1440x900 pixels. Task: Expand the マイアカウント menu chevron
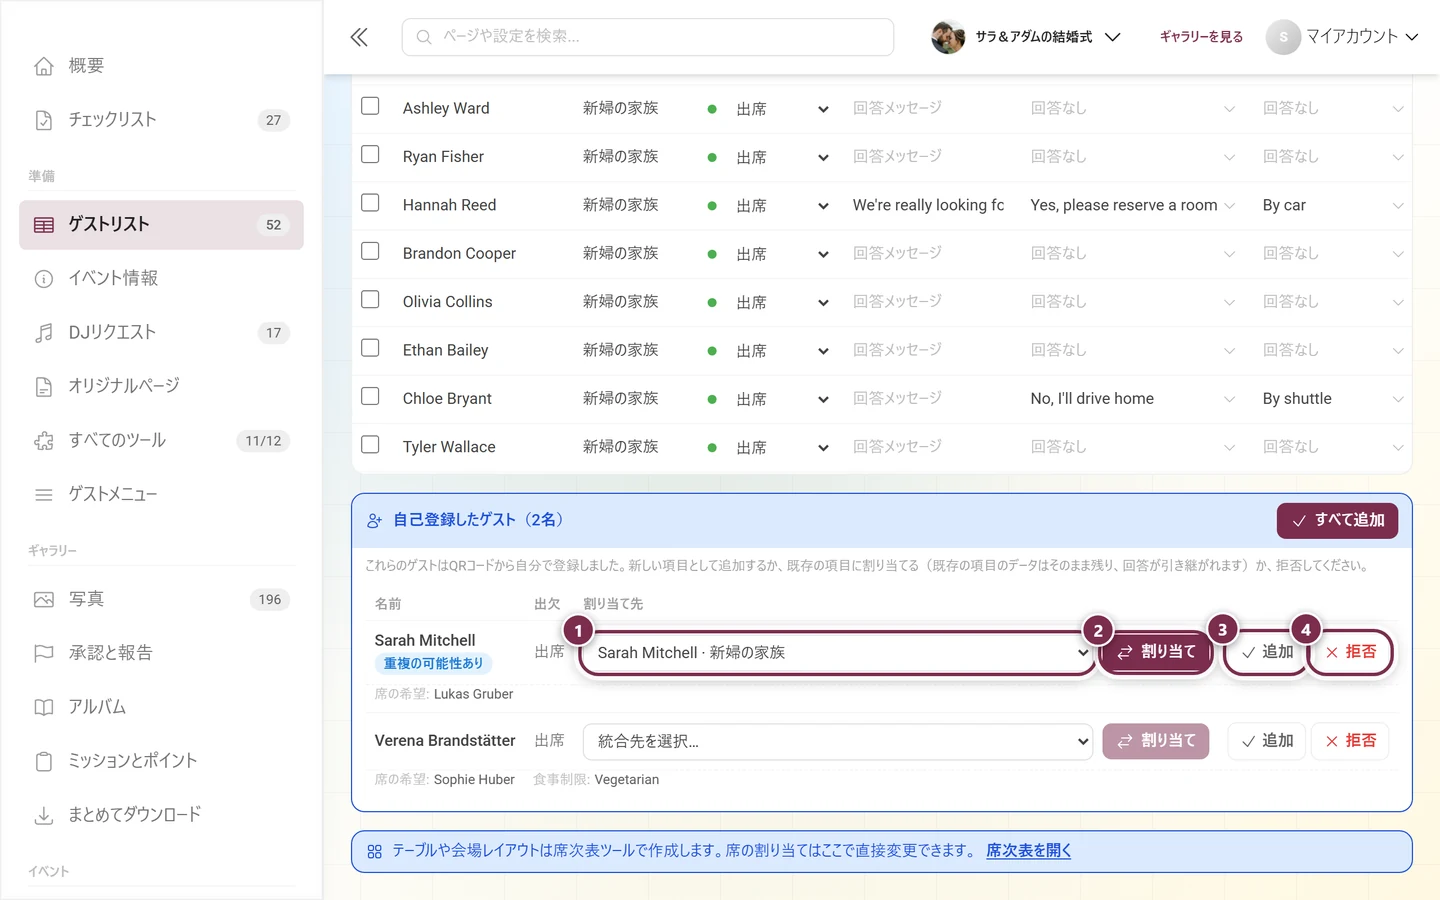[1412, 37]
